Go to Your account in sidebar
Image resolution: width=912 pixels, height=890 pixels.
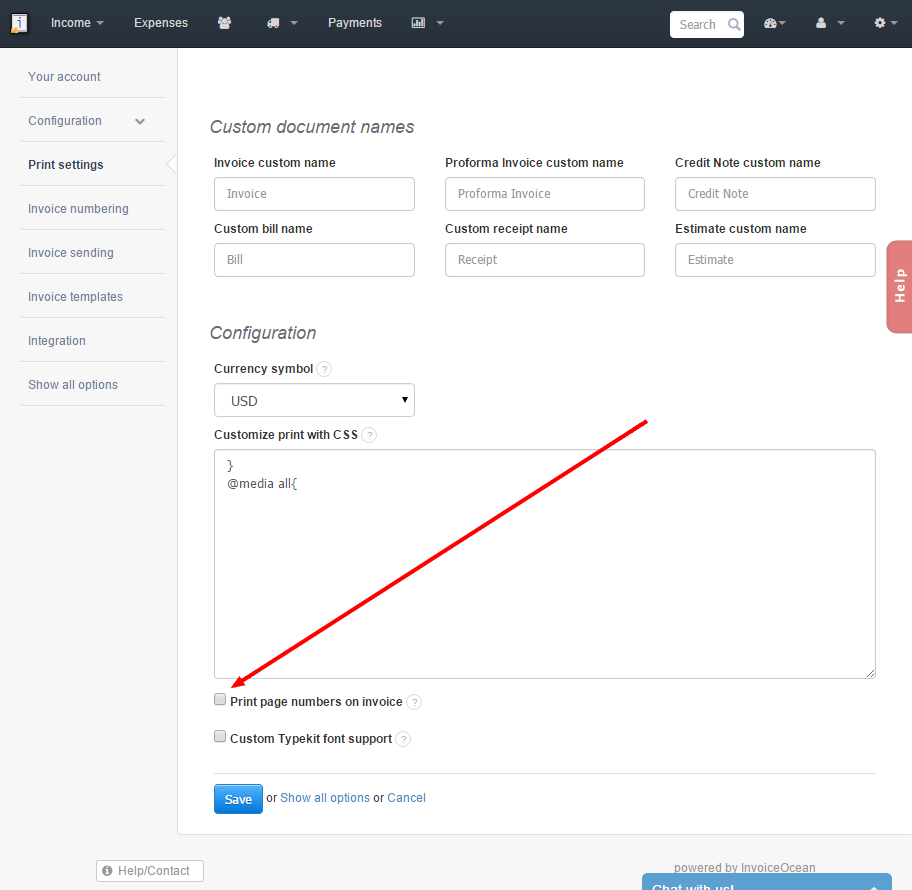(65, 77)
